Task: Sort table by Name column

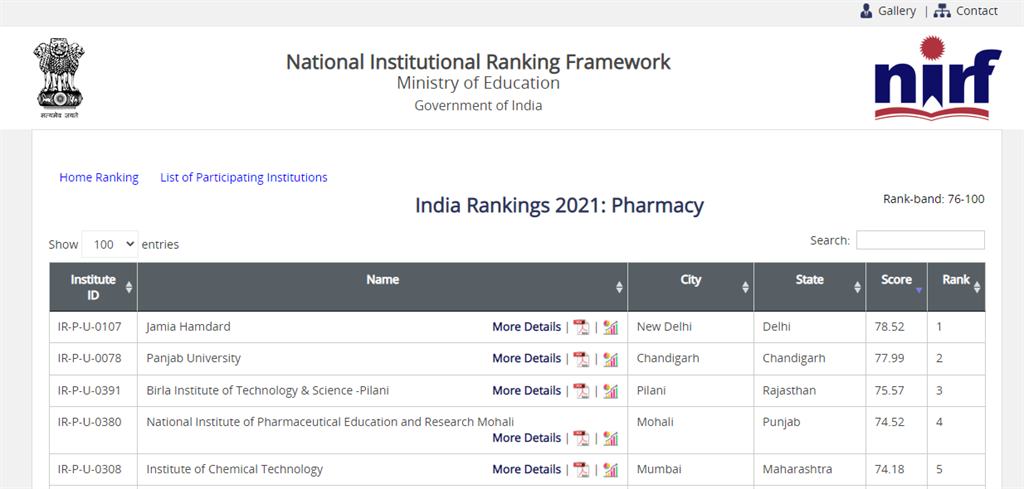Action: click(382, 287)
